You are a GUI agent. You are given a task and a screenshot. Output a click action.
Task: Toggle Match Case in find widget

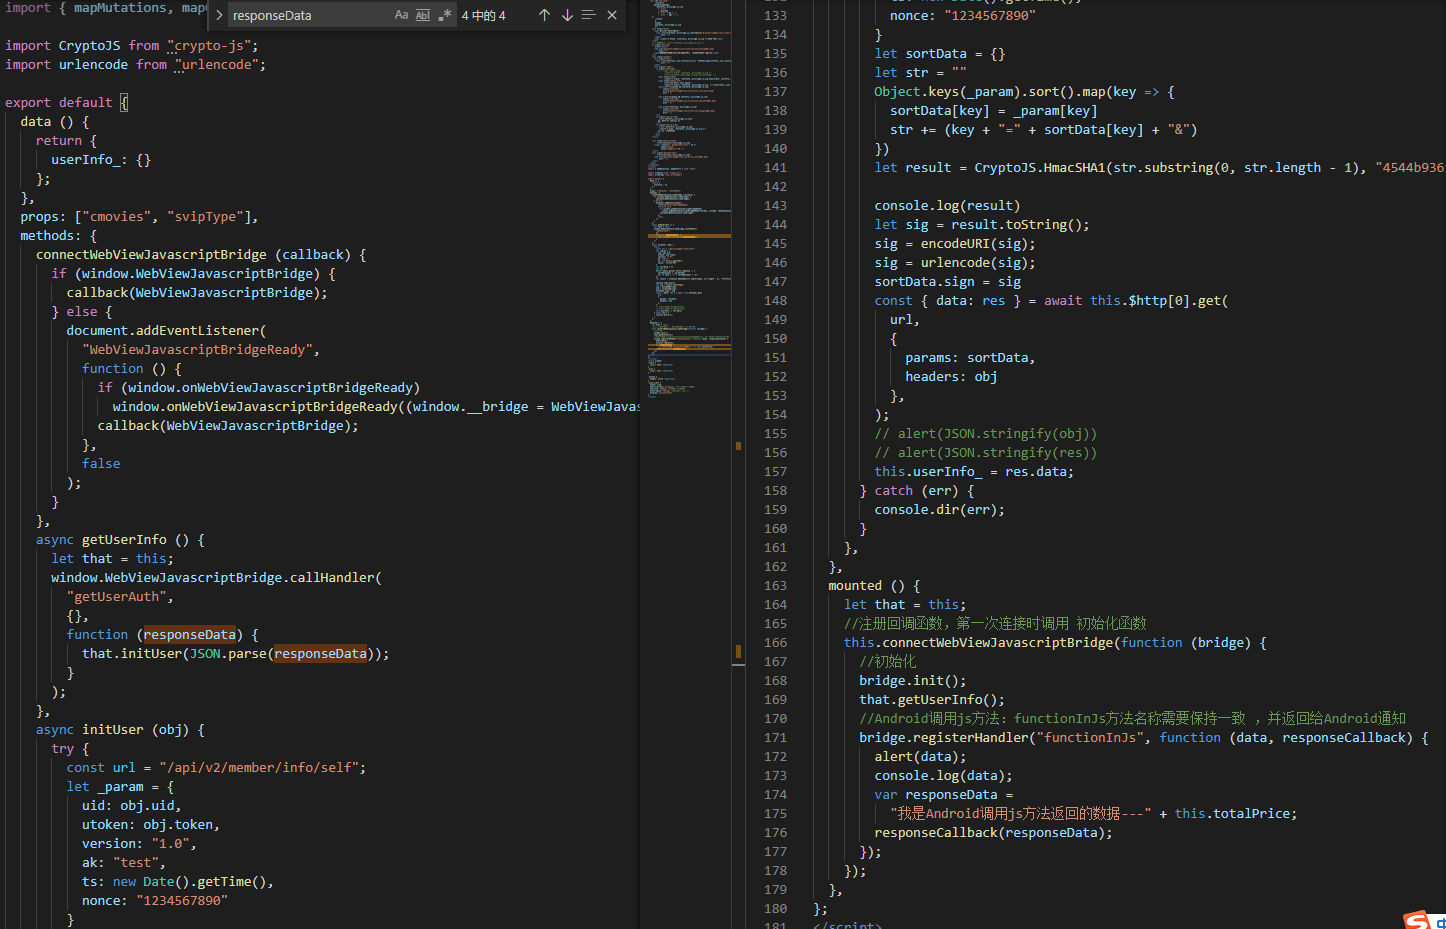pos(401,15)
